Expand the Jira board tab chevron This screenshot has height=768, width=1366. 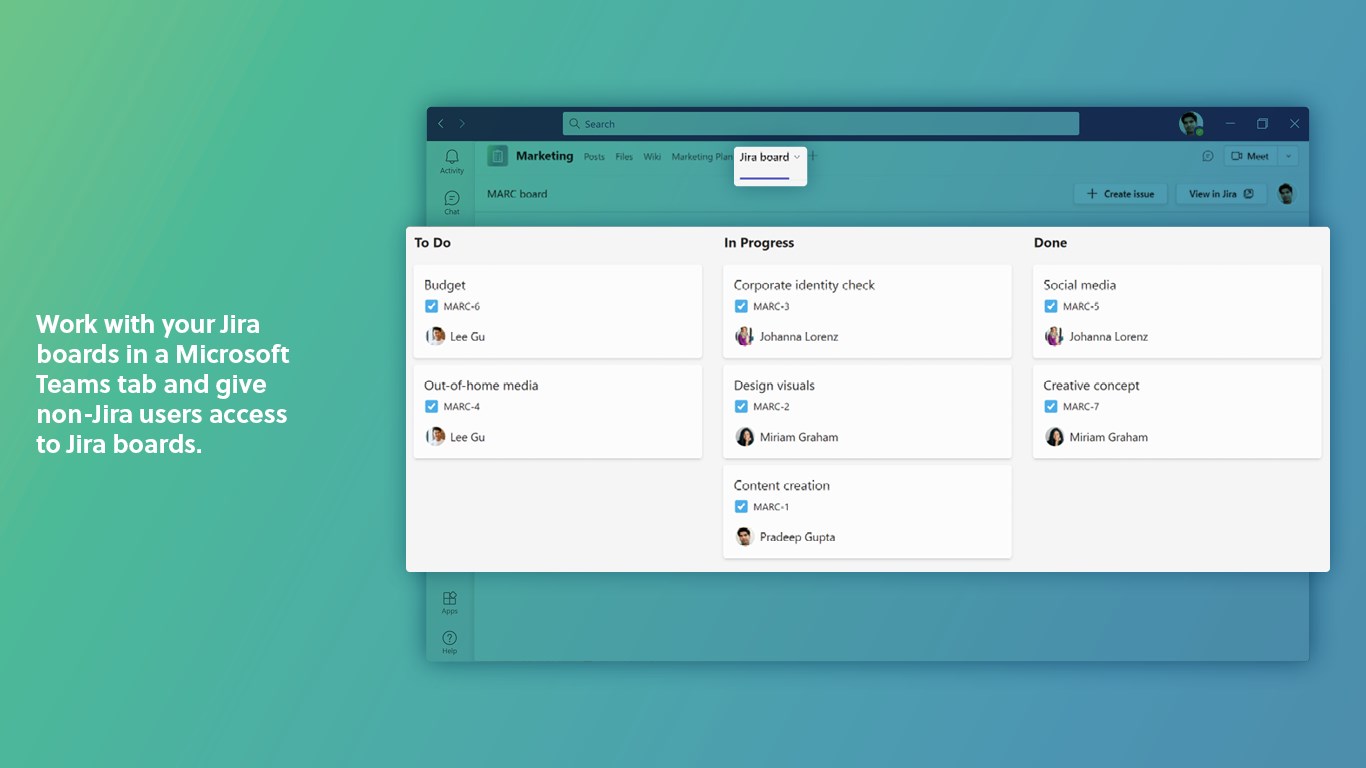pos(797,157)
